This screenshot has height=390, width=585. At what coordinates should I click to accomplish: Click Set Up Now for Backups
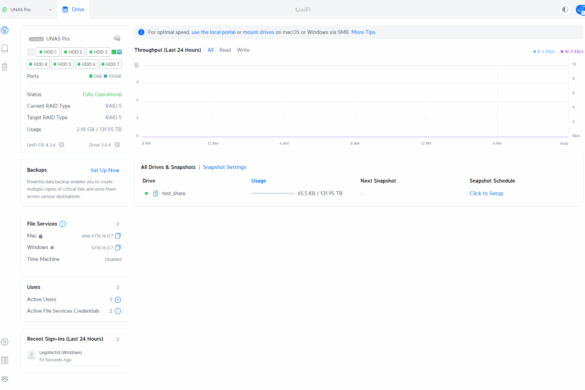tap(105, 170)
